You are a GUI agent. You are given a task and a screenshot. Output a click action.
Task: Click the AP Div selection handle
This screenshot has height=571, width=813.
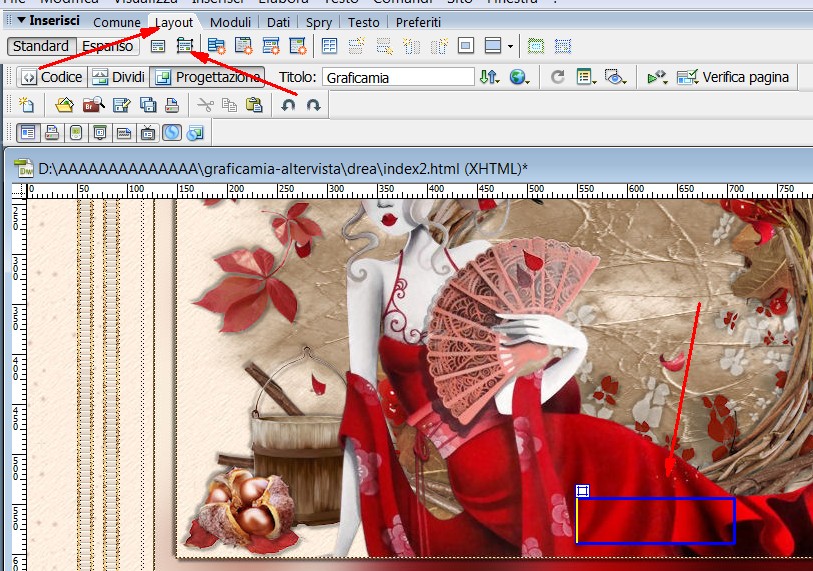[x=582, y=491]
